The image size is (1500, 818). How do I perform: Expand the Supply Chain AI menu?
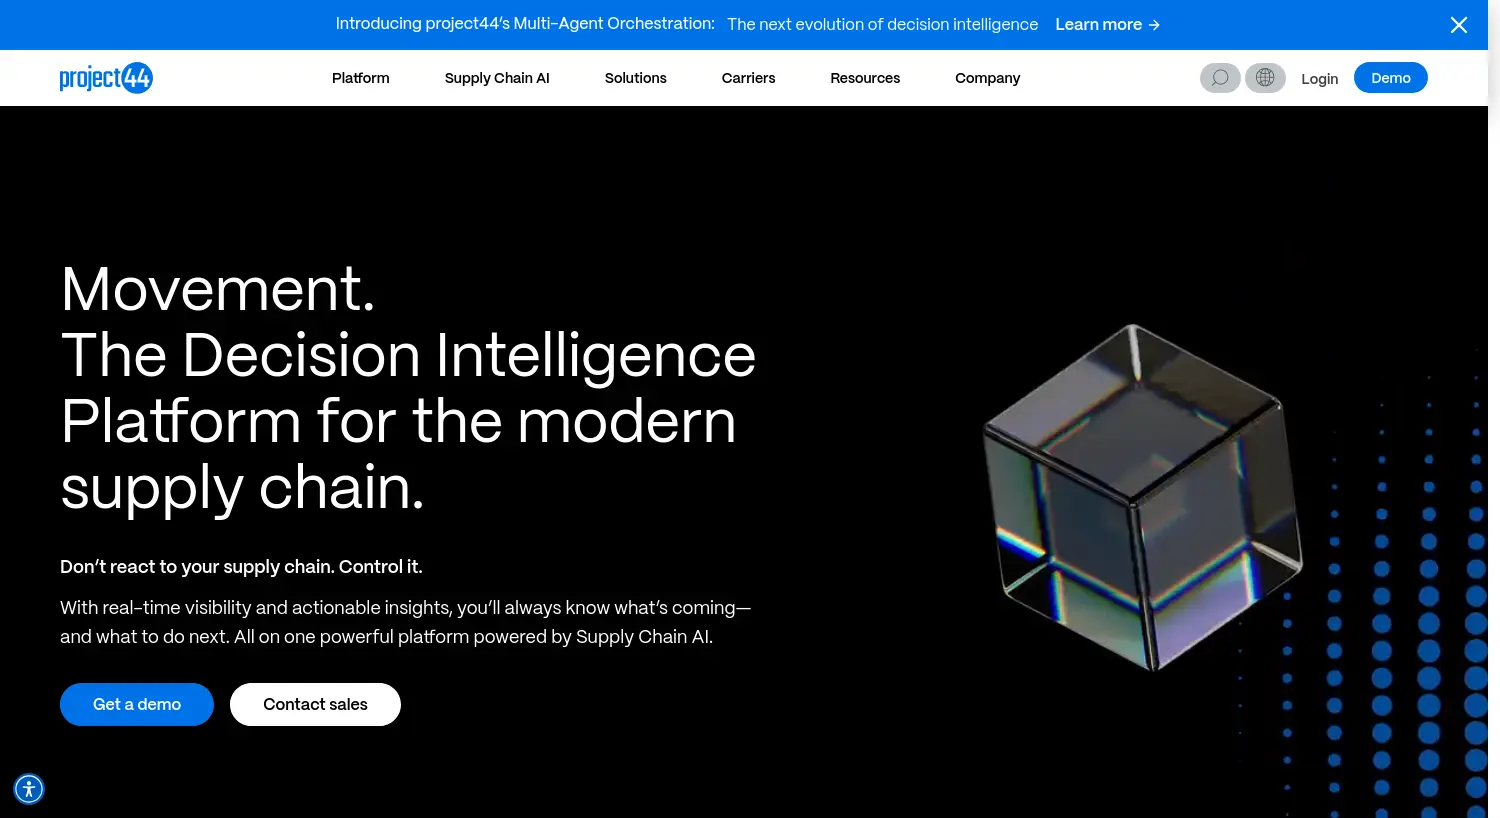tap(497, 78)
